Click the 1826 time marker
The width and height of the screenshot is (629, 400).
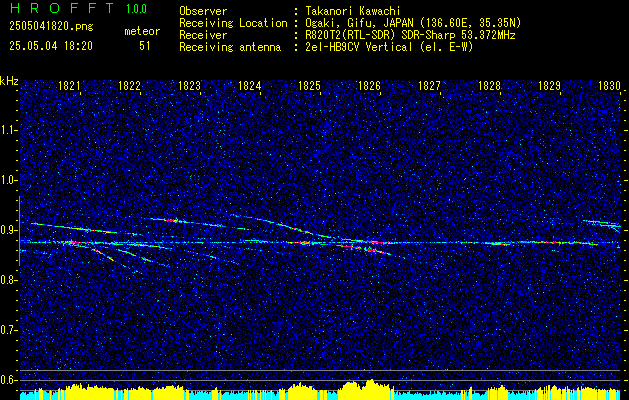coord(369,85)
